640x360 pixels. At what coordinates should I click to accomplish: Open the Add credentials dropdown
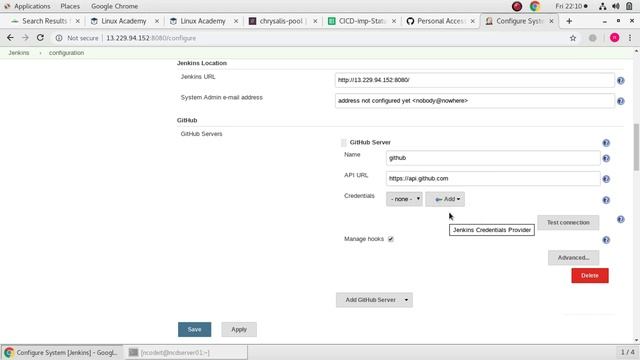click(x=445, y=199)
